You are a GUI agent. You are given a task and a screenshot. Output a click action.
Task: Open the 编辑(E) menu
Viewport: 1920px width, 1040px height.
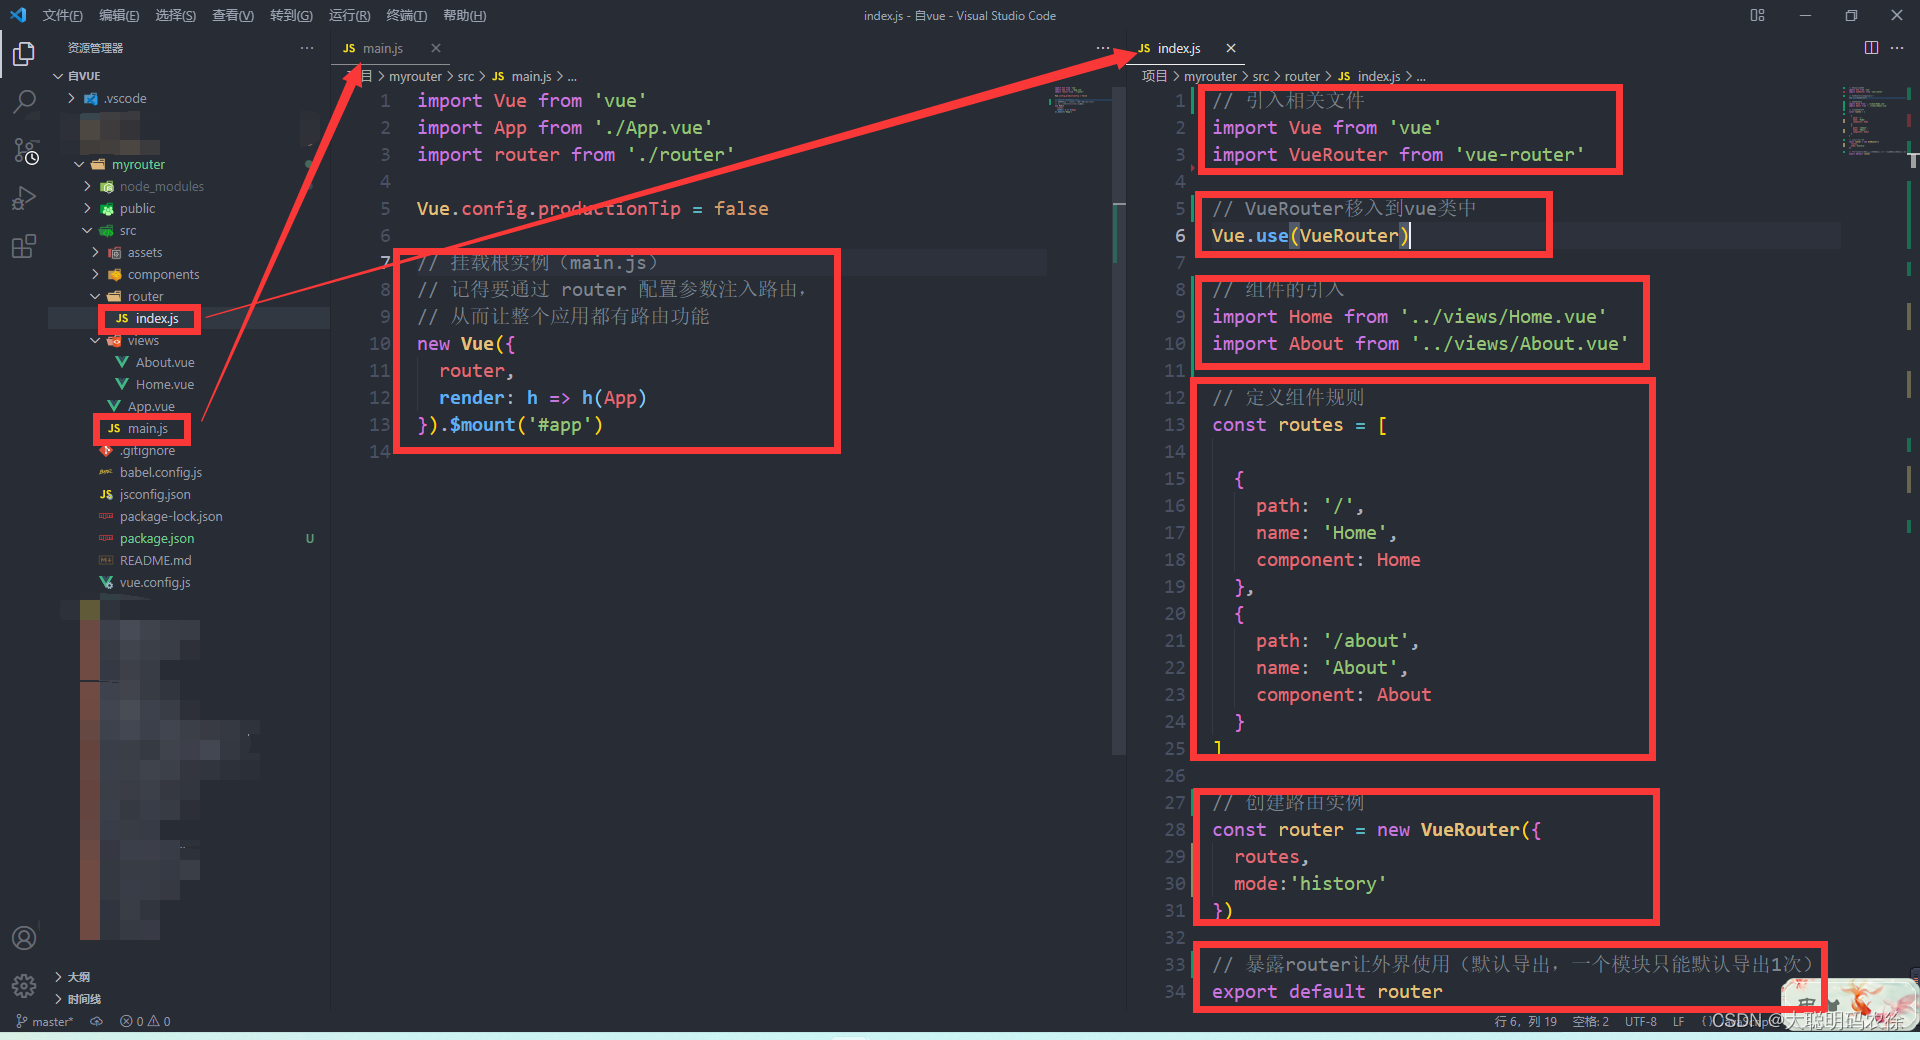click(x=119, y=15)
